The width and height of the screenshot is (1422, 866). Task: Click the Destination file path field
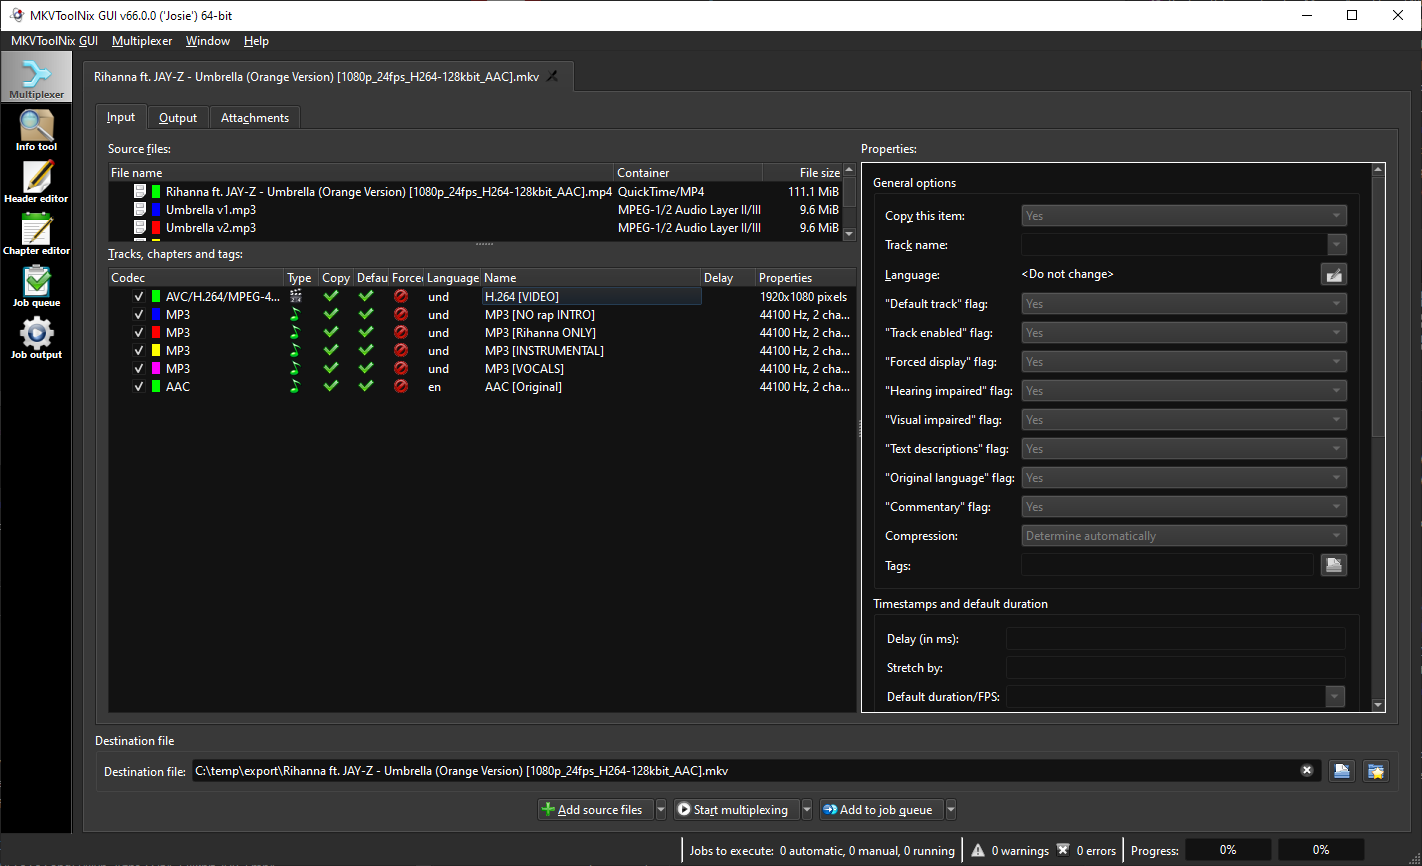click(755, 770)
